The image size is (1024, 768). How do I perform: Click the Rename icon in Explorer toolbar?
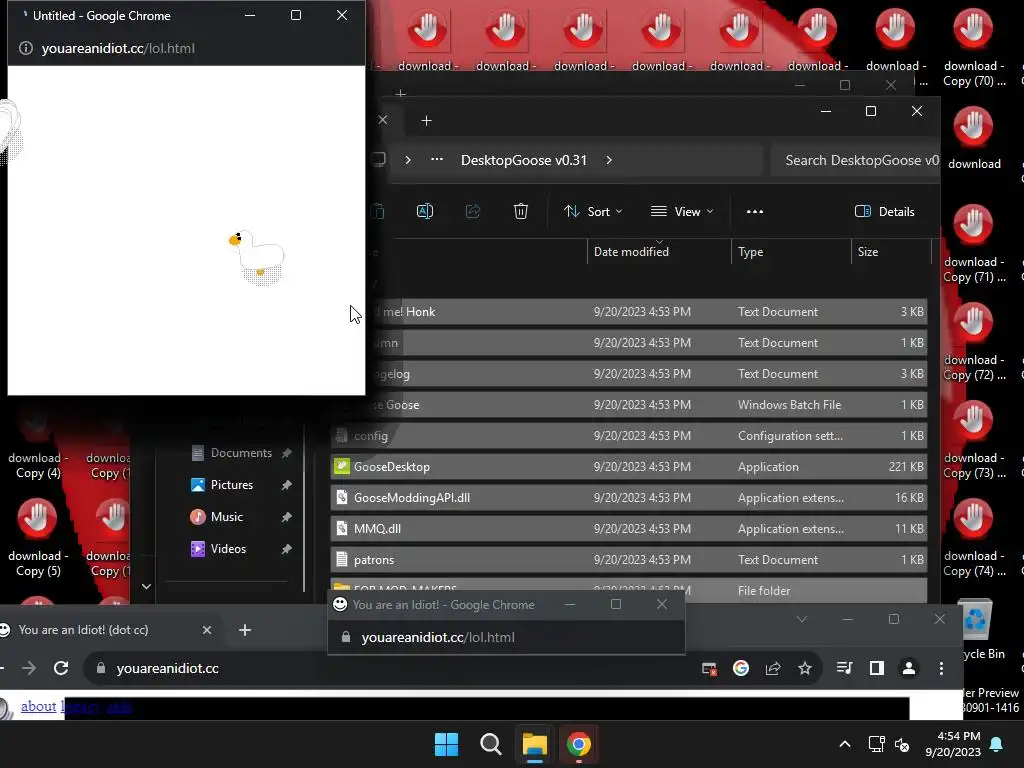pos(424,211)
